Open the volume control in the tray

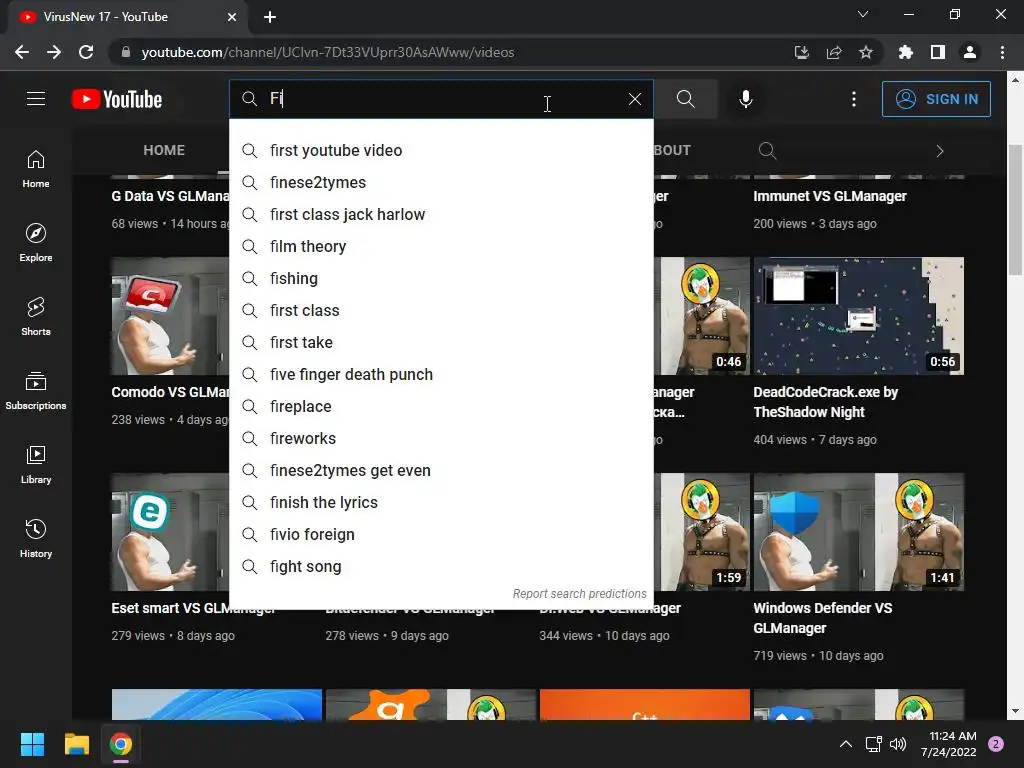[899, 744]
